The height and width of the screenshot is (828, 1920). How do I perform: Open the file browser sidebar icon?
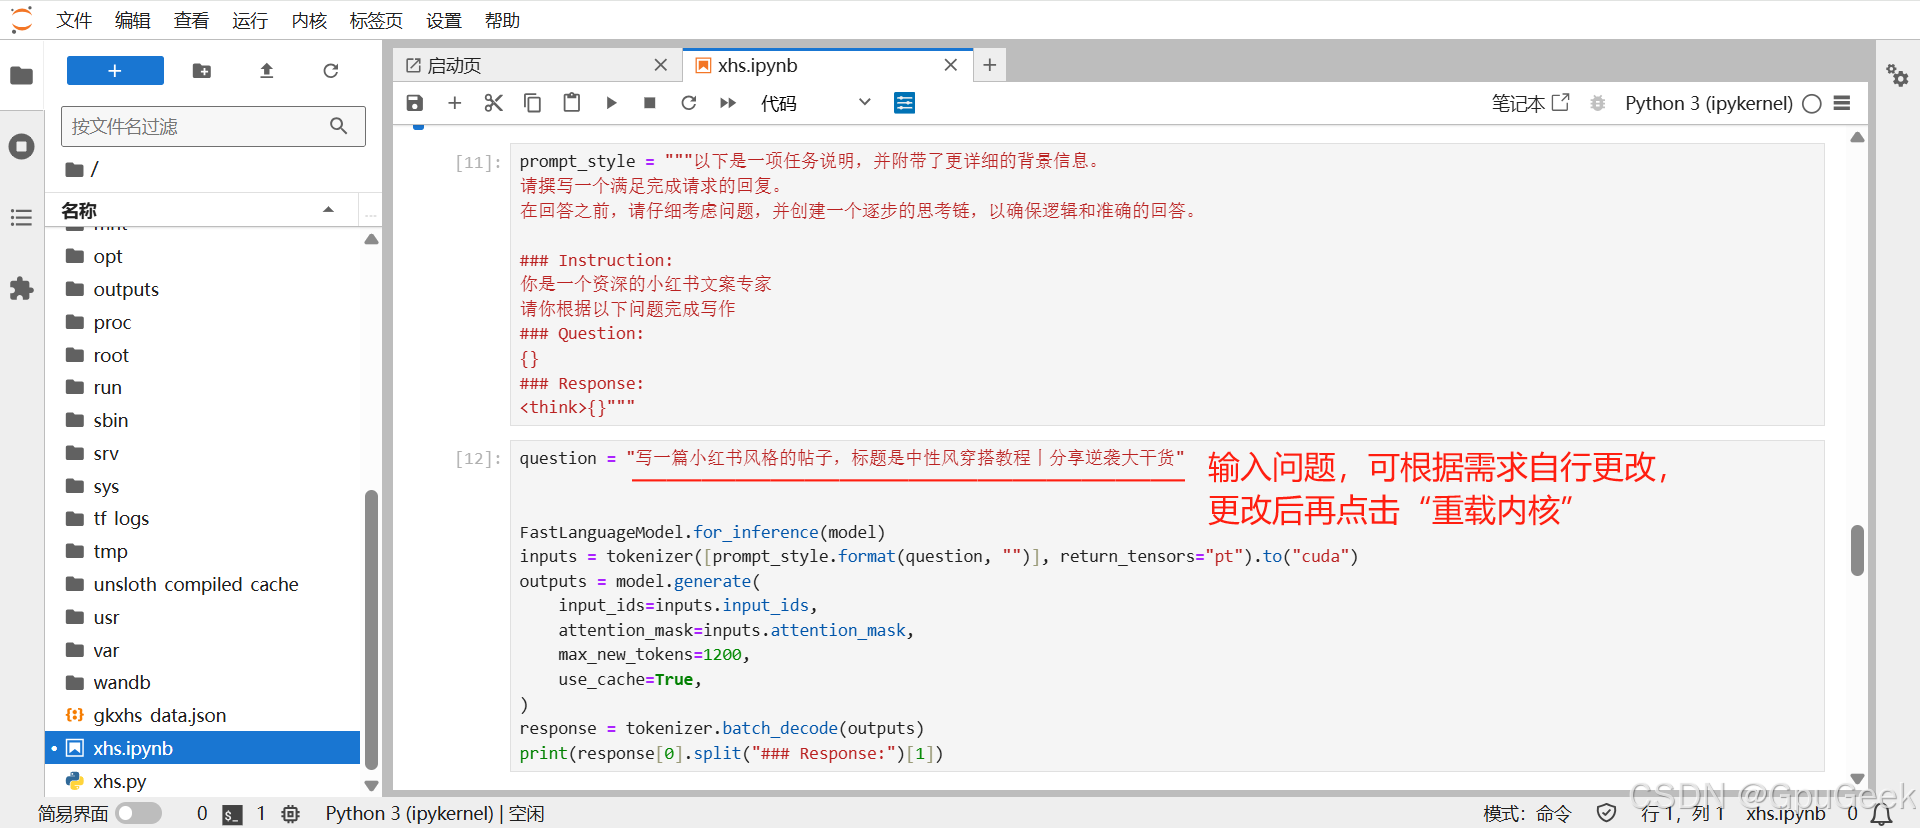21,76
